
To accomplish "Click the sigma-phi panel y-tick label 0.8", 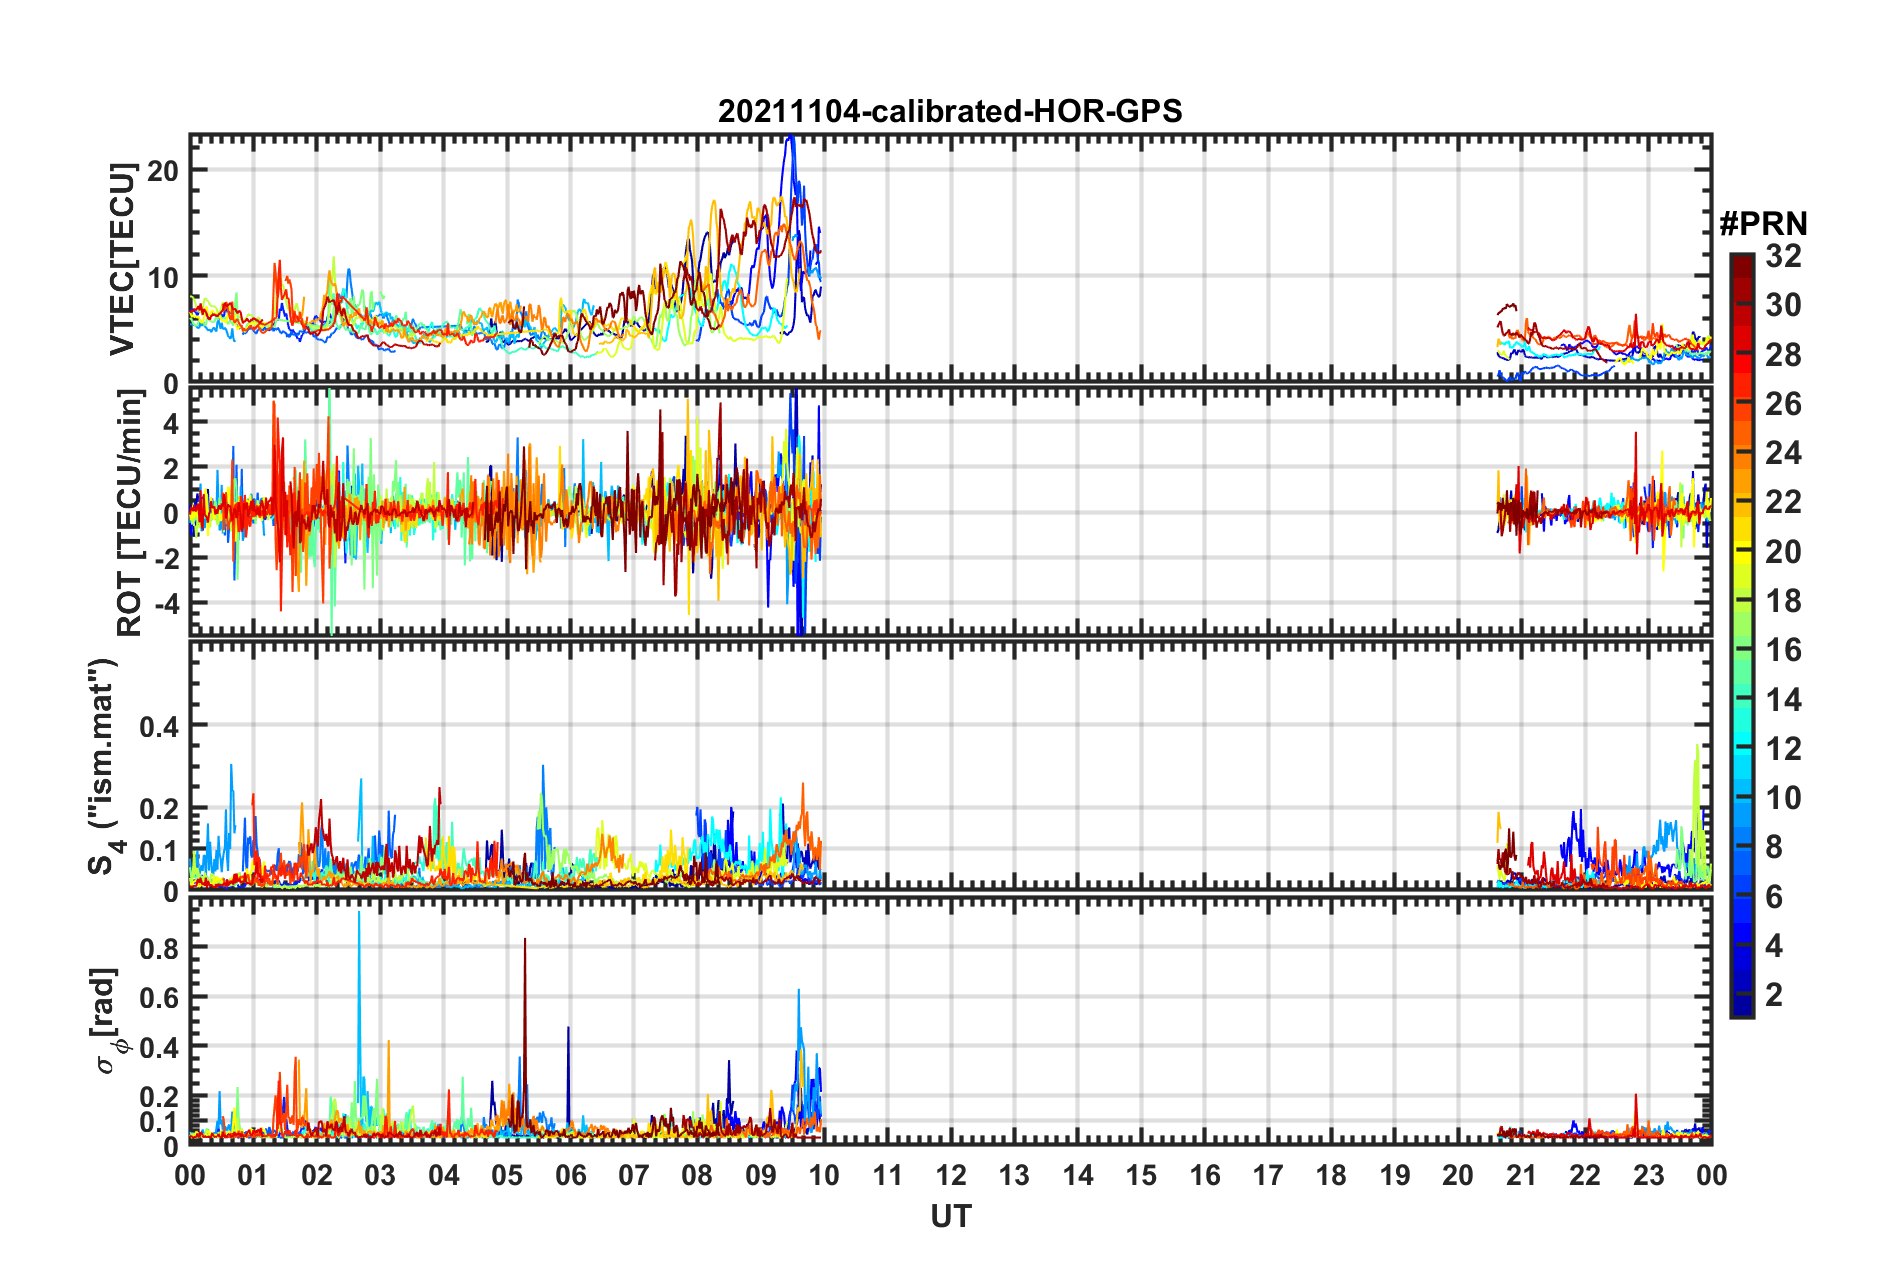I will coord(159,948).
